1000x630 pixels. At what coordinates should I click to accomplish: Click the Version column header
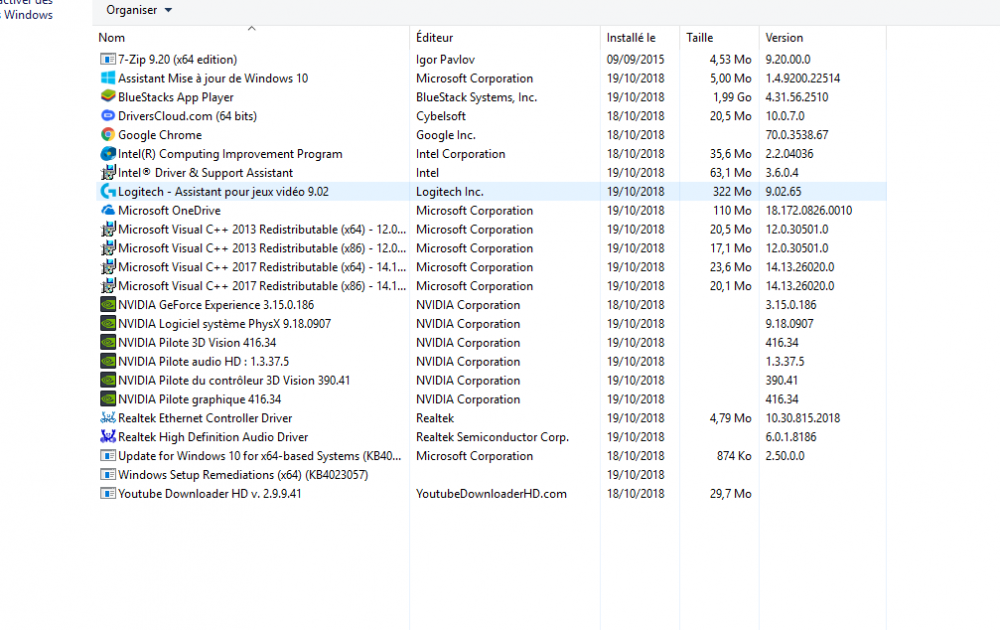(784, 38)
